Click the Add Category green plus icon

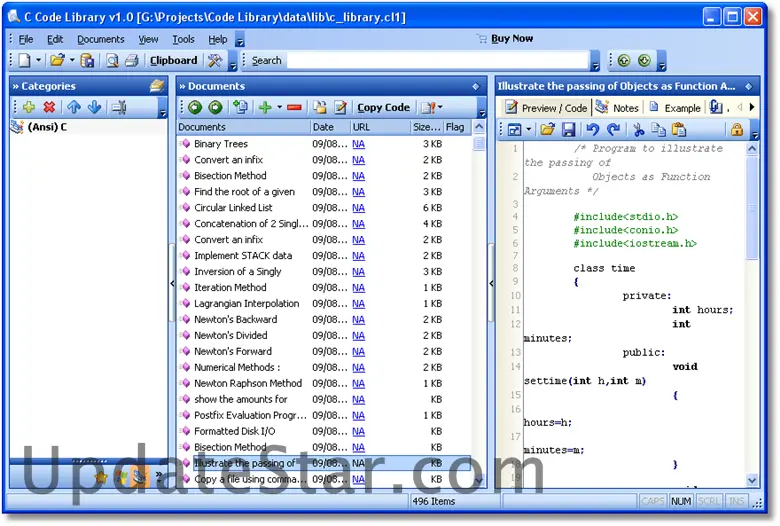click(x=29, y=106)
